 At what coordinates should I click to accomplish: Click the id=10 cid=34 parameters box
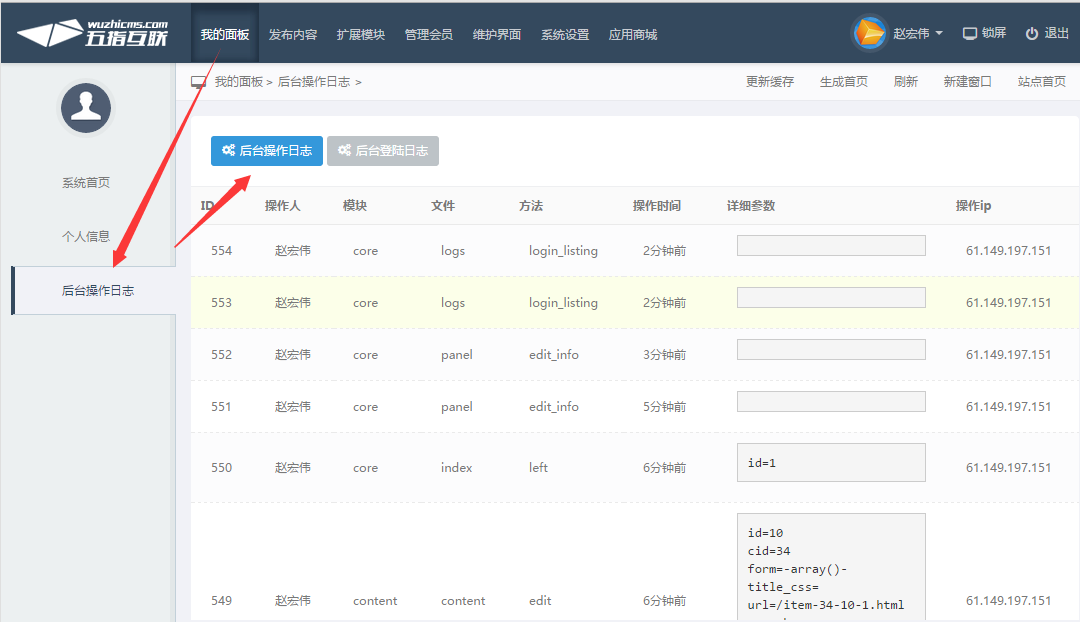click(831, 567)
